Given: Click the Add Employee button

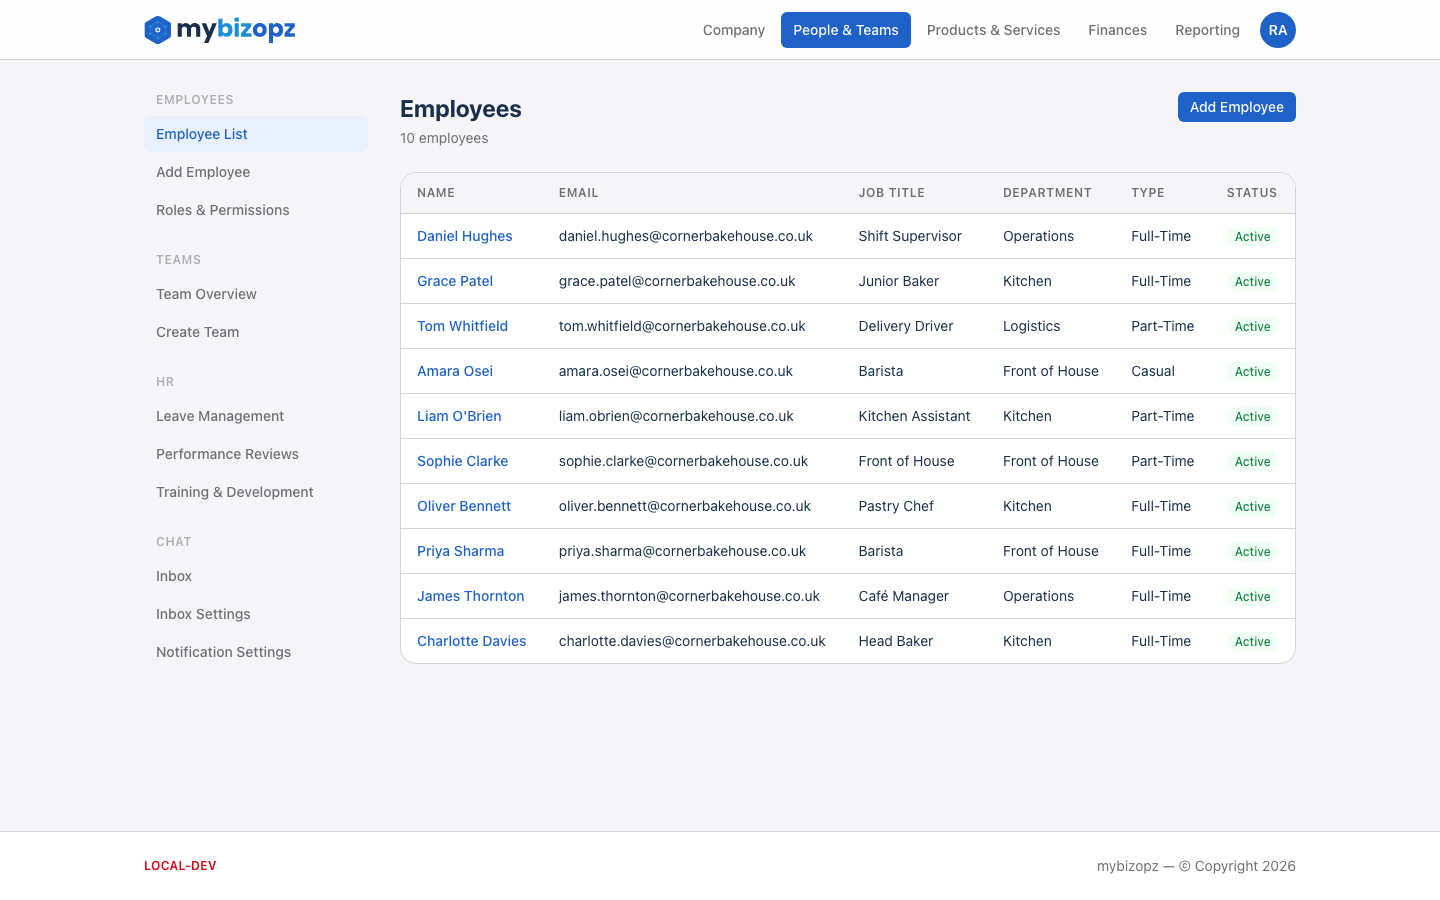Looking at the screenshot, I should pos(1236,107).
